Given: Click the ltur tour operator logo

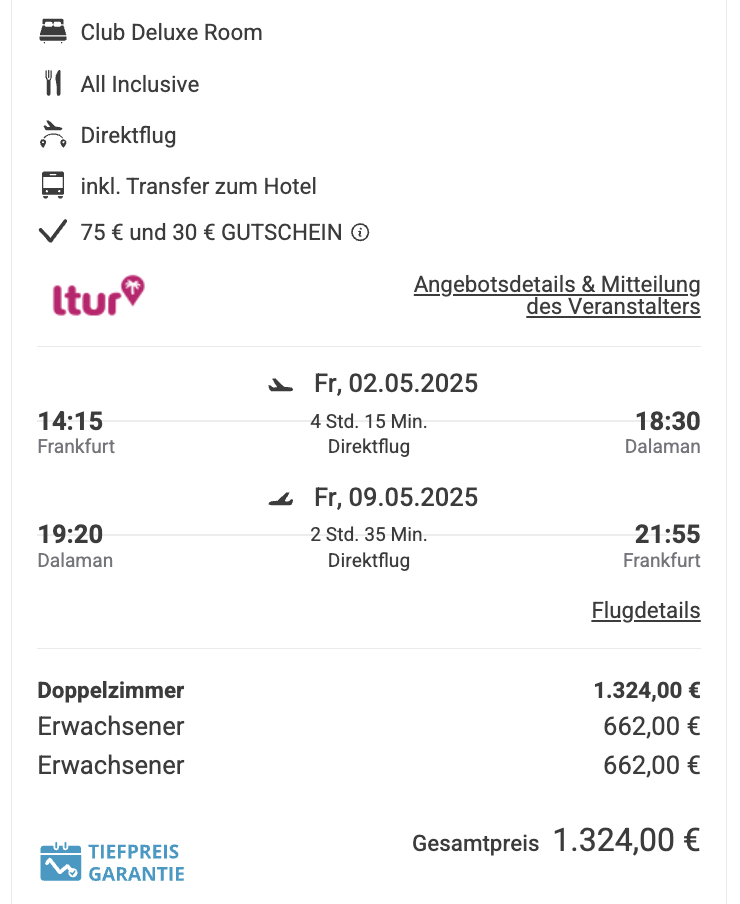Looking at the screenshot, I should pyautogui.click(x=98, y=296).
